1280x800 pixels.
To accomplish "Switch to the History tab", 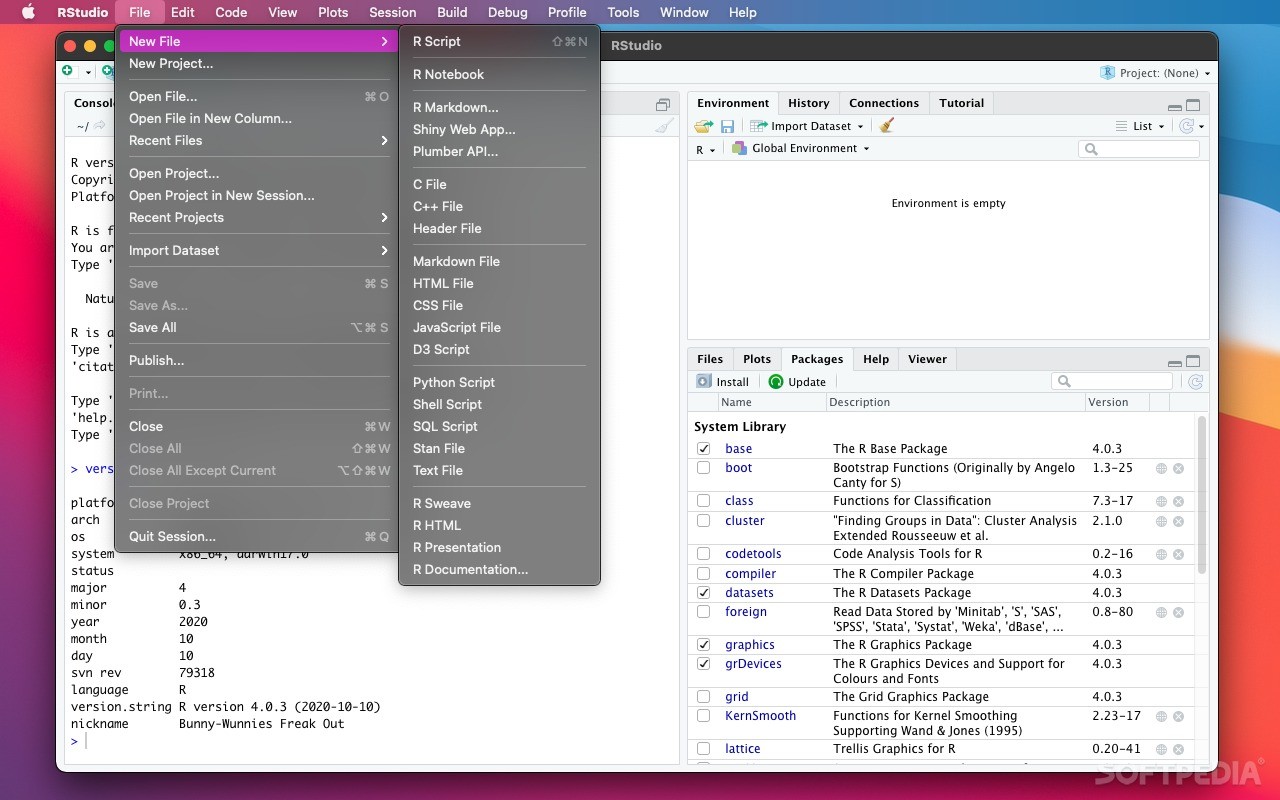I will point(808,103).
